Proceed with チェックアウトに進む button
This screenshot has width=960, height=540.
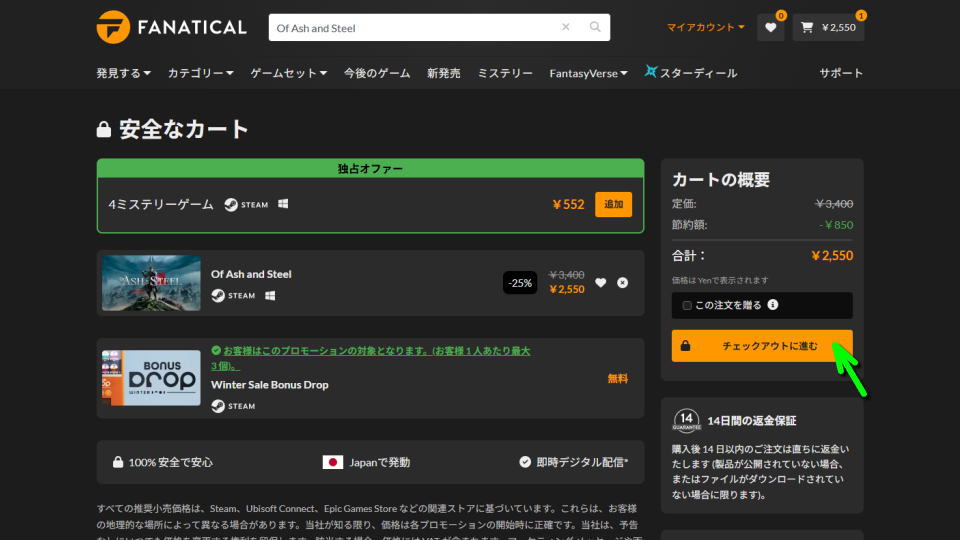point(762,346)
